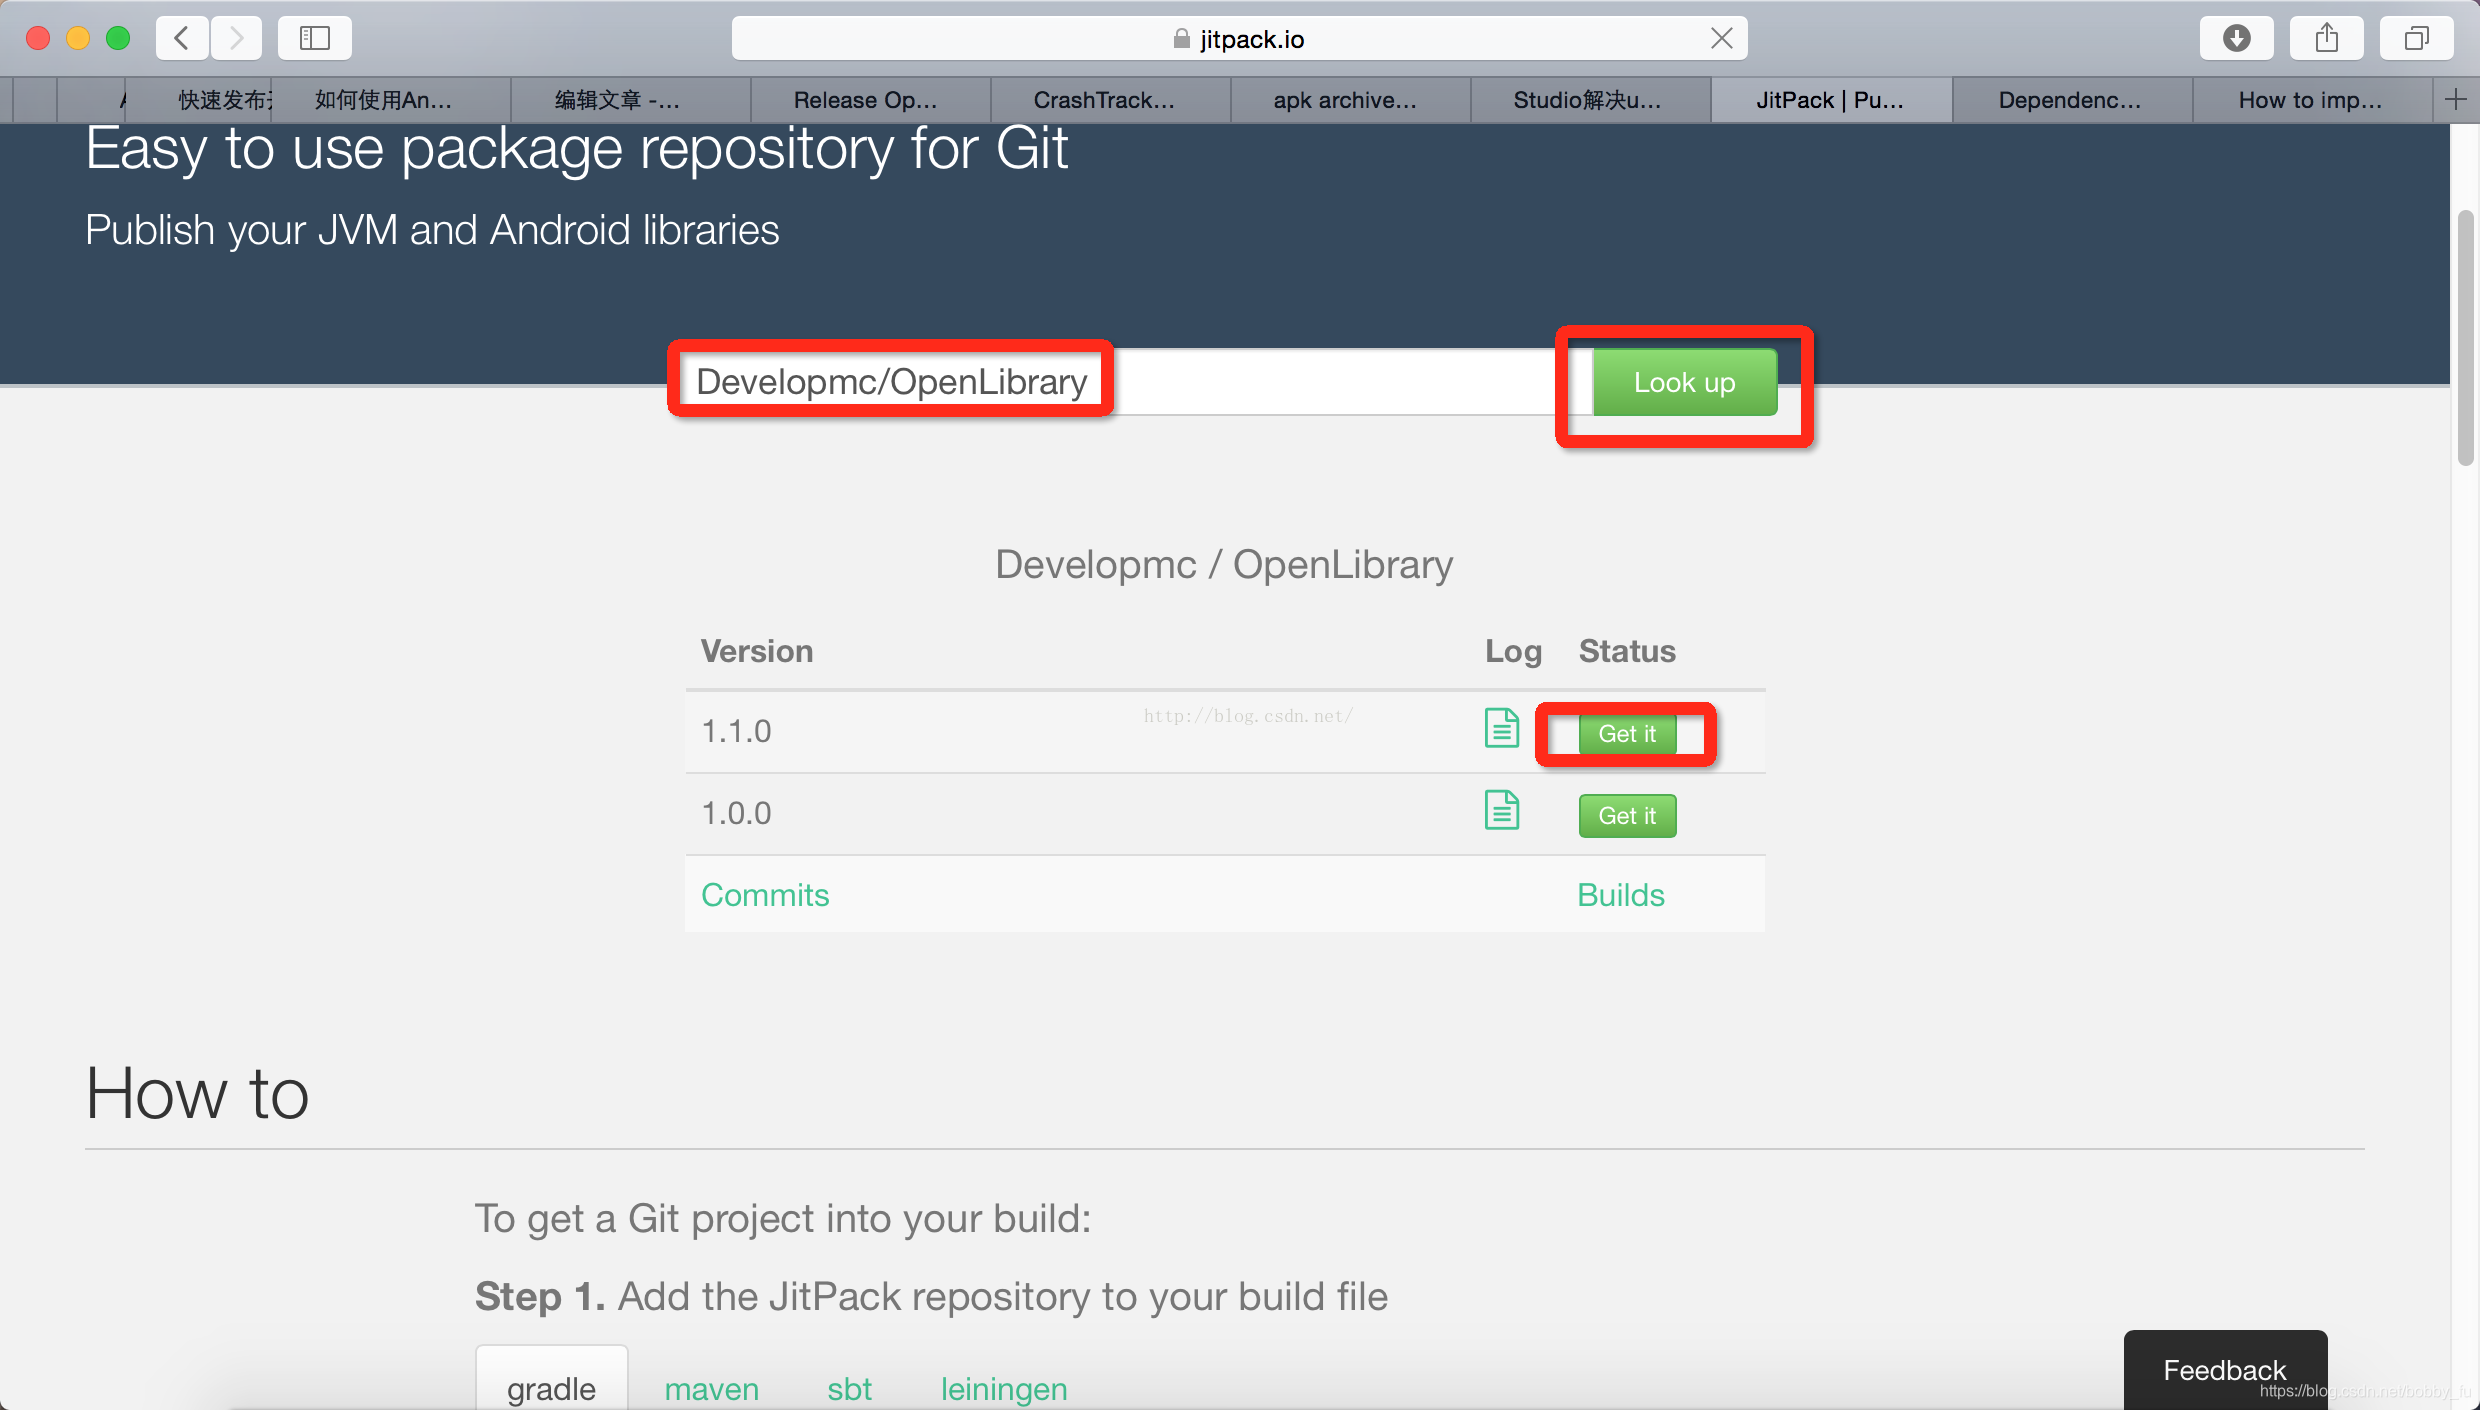Screen dimensions: 2480x1410
Task: Go back with Safari's back arrow
Action: pyautogui.click(x=182, y=38)
